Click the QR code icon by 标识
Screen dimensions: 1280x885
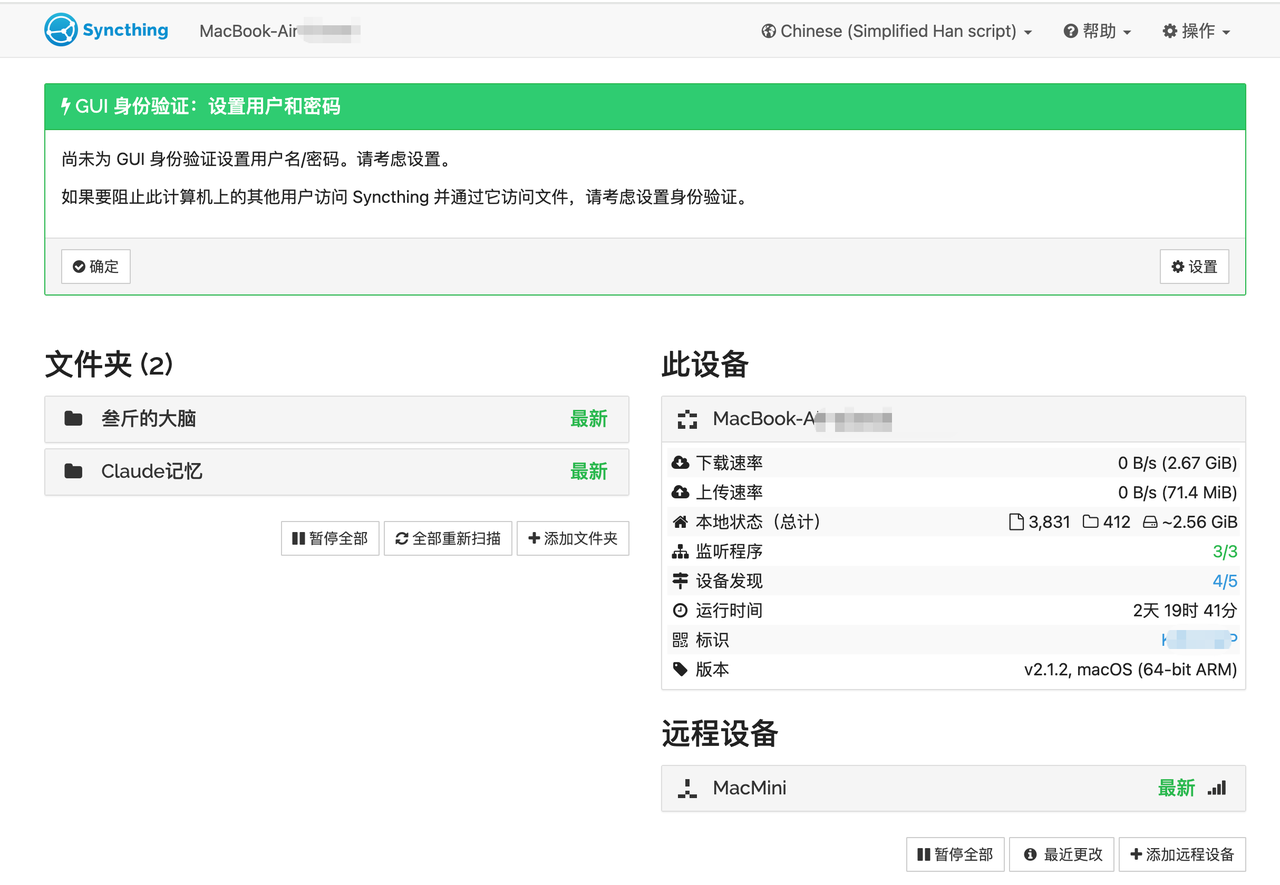[680, 640]
